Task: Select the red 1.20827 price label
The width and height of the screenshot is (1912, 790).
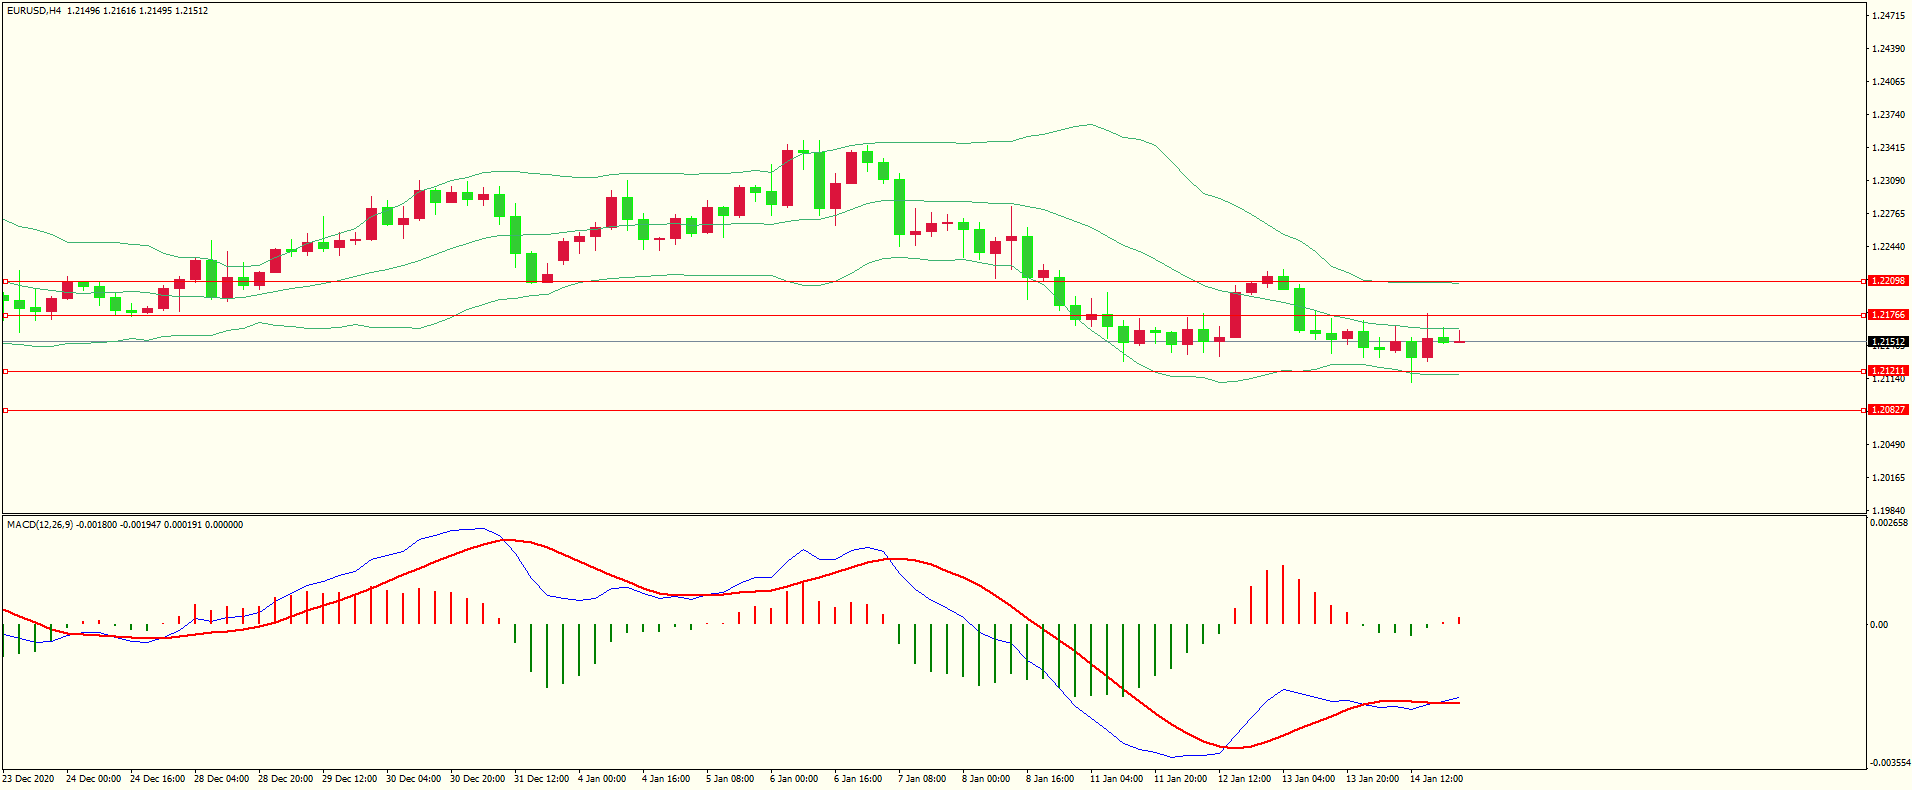Action: (1888, 410)
